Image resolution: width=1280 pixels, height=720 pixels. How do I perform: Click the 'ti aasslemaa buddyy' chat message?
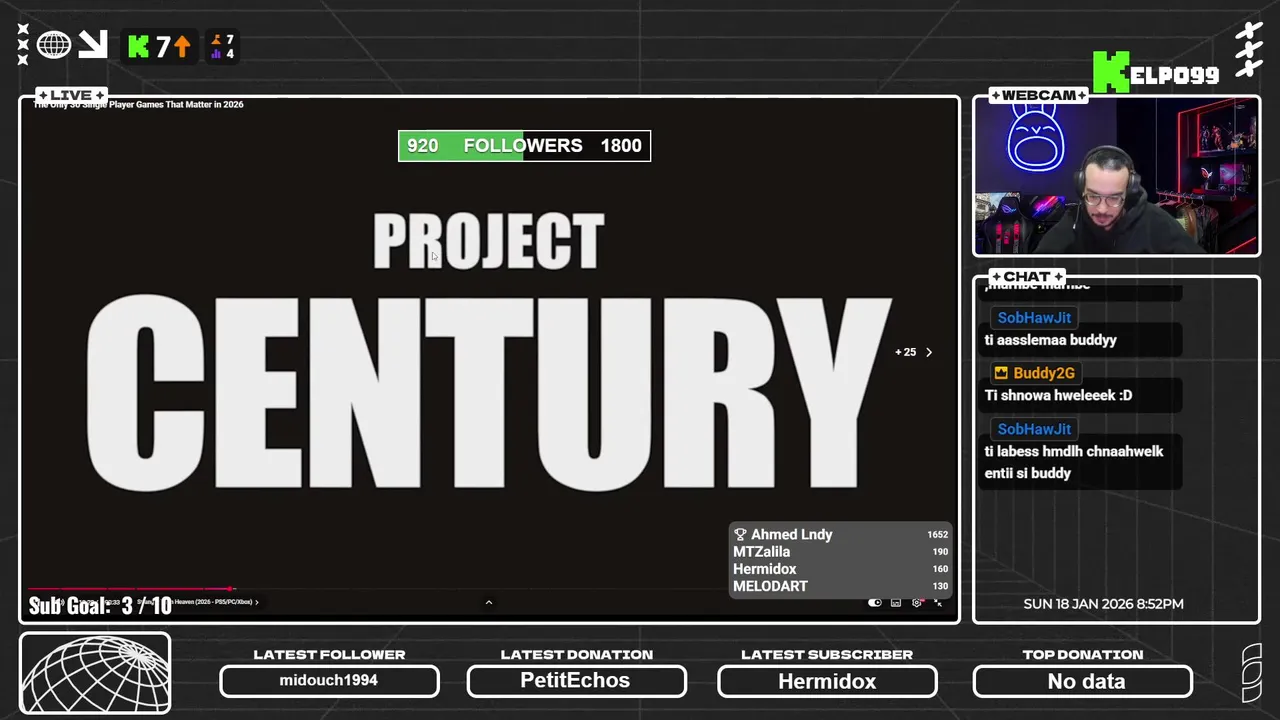(1050, 340)
